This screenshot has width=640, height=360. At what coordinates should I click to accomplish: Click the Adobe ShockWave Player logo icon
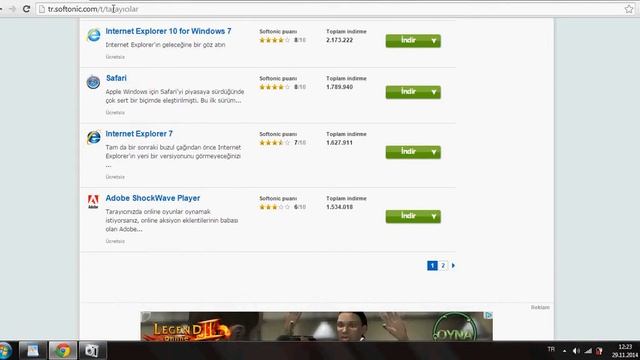click(93, 202)
